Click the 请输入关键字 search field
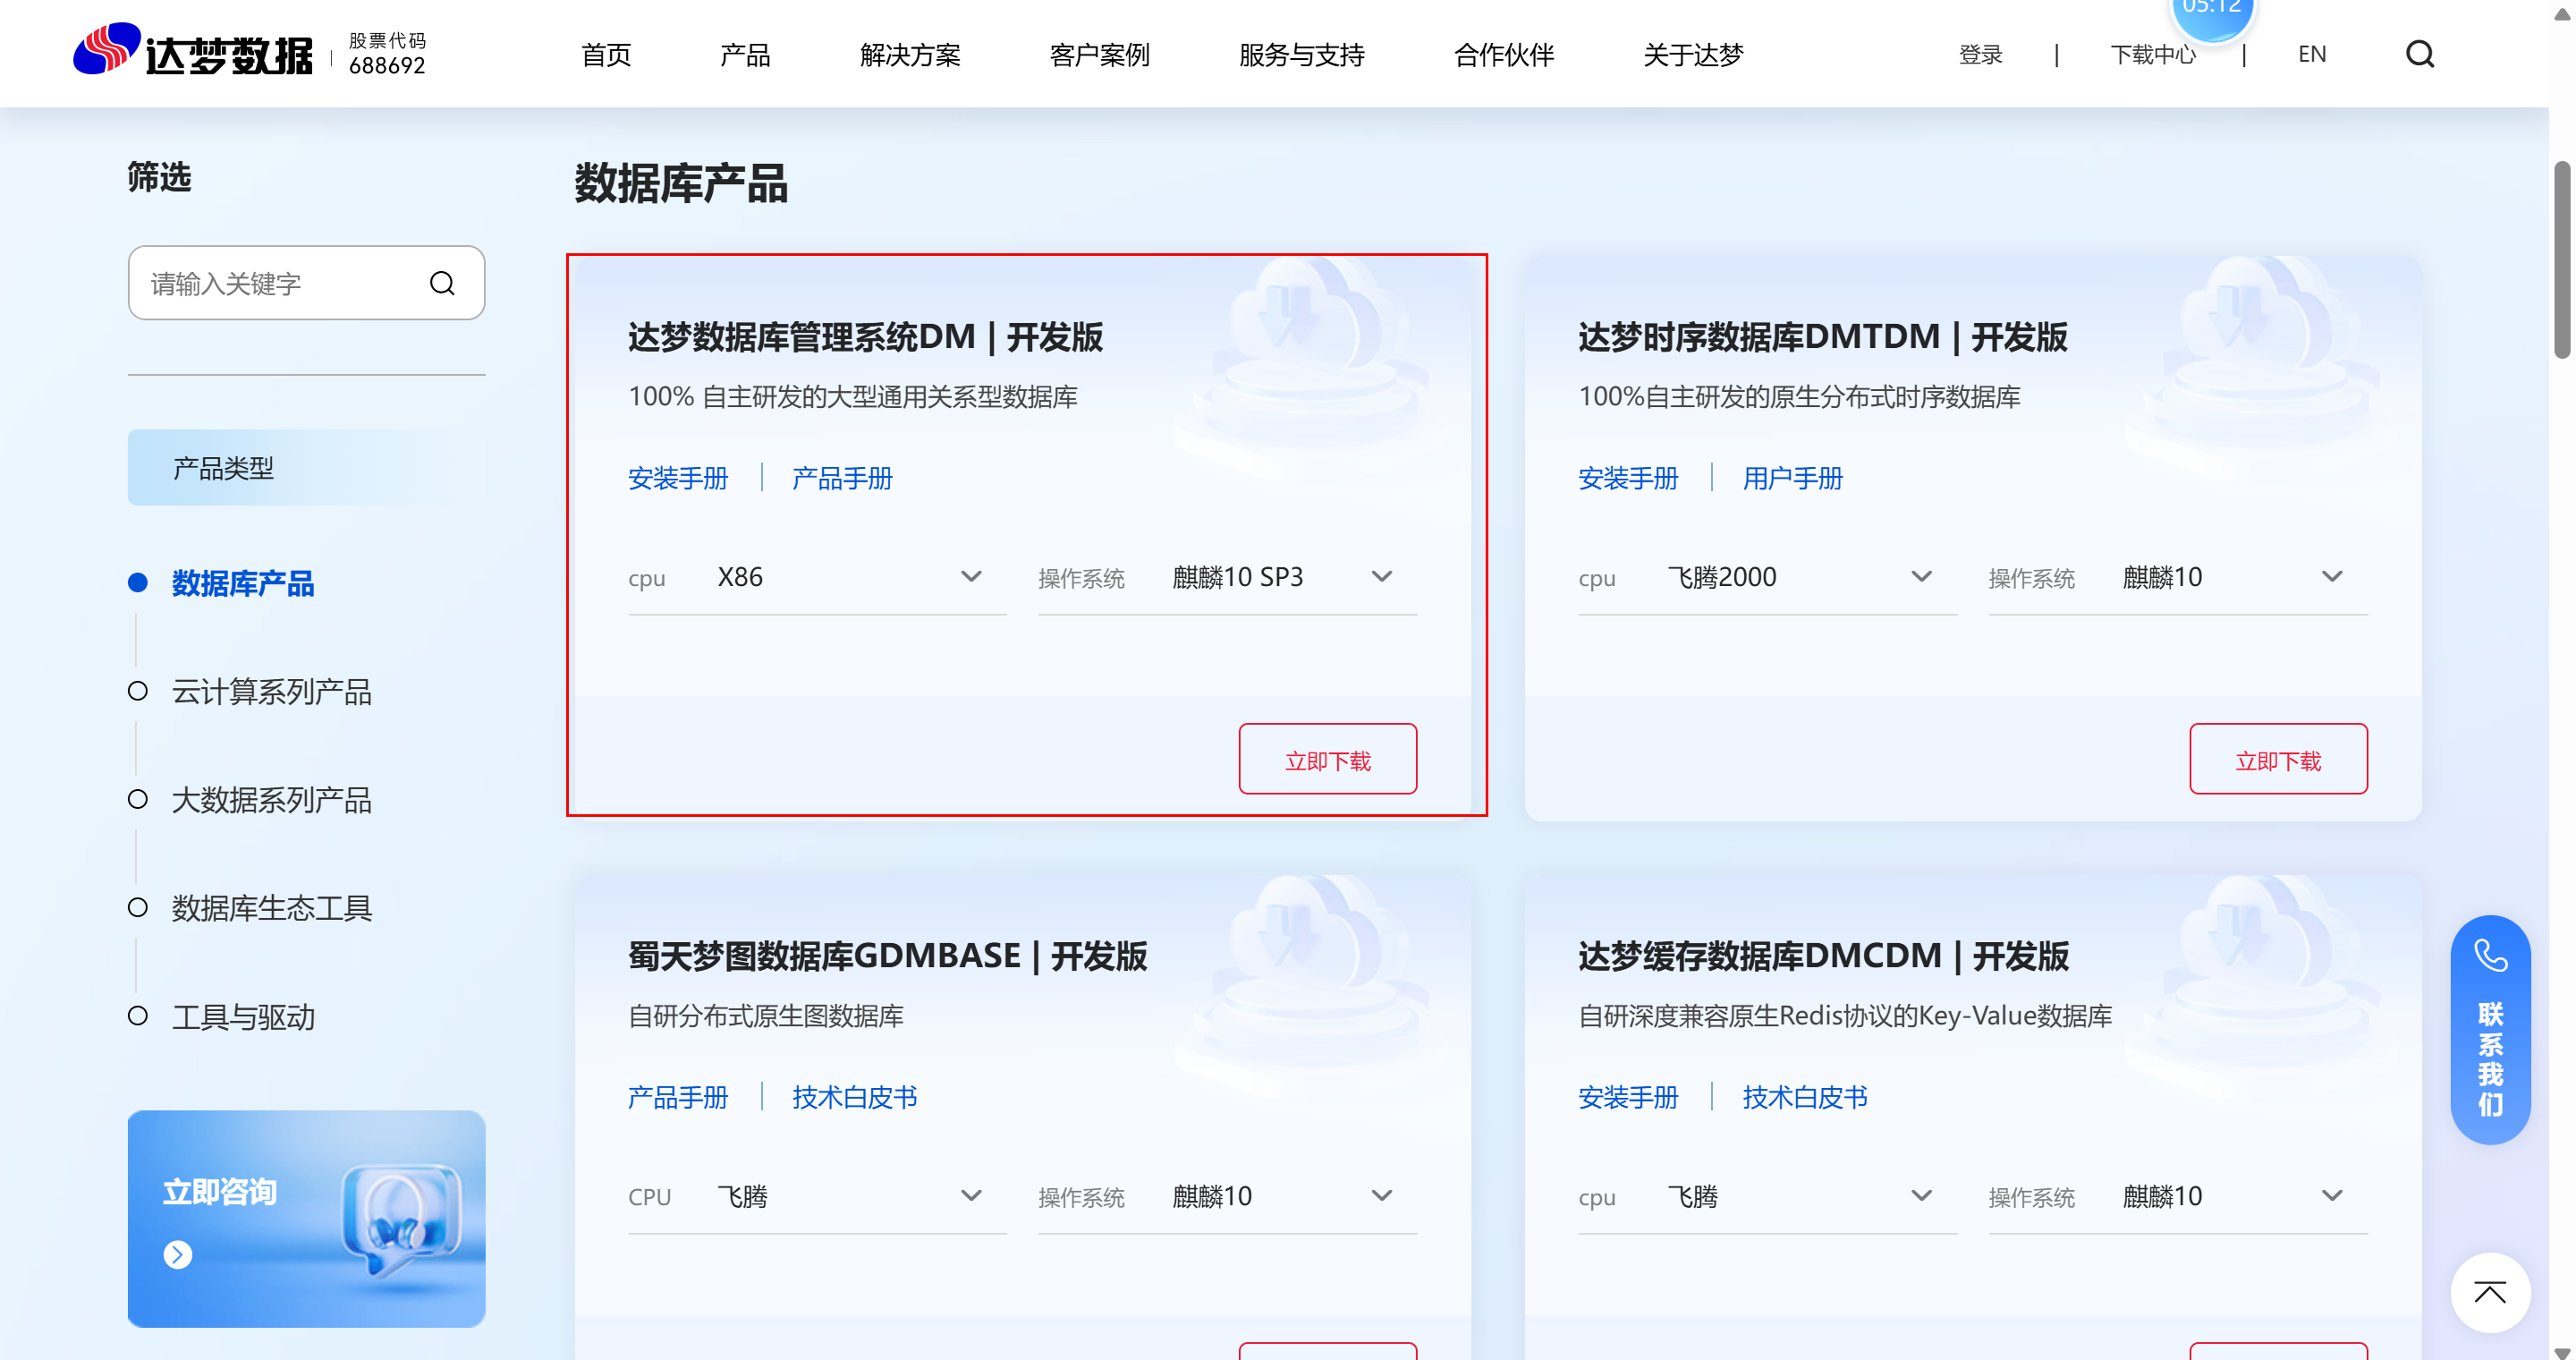 306,283
